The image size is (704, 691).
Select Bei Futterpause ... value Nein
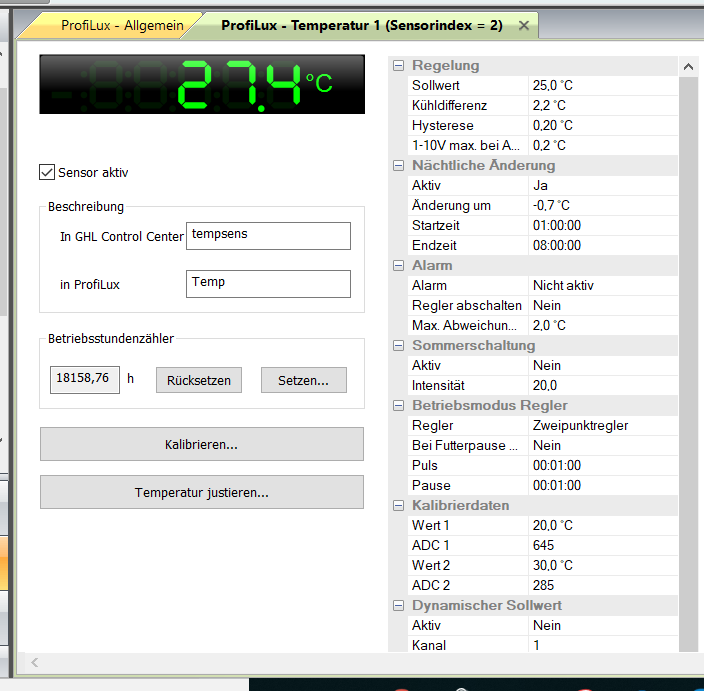pos(603,445)
